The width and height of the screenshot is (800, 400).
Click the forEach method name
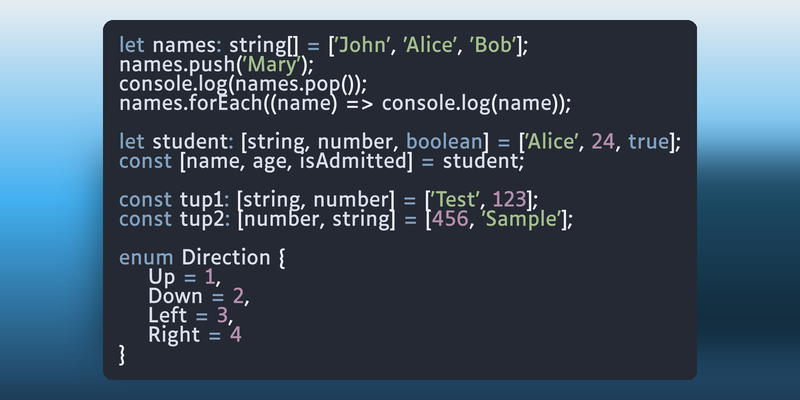click(x=233, y=104)
